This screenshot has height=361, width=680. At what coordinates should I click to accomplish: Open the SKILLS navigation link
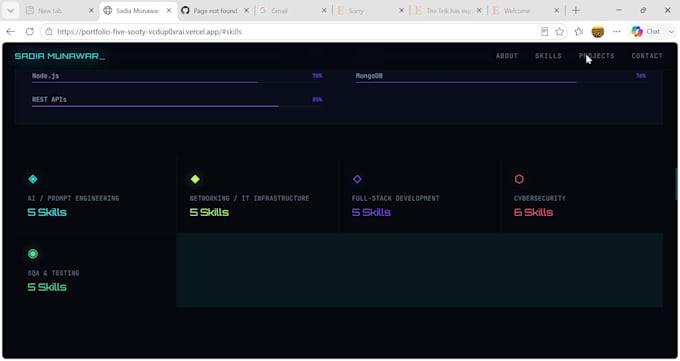pos(548,56)
